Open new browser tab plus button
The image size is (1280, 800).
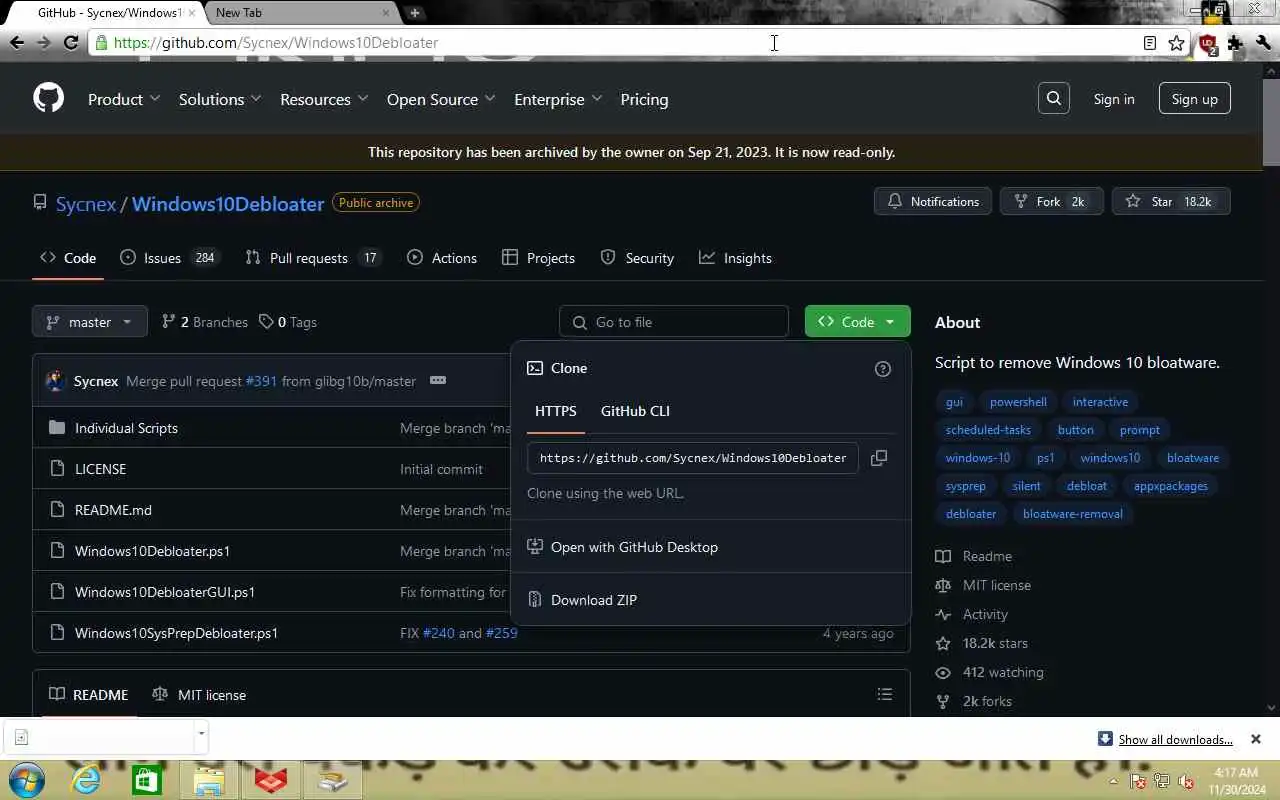tap(414, 12)
